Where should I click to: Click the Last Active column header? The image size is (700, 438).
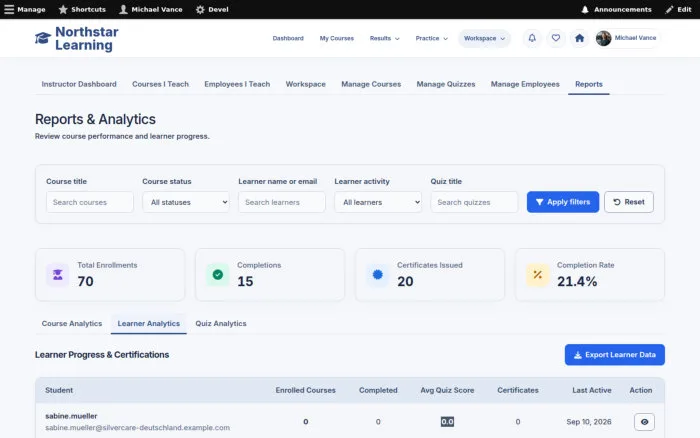pos(592,390)
